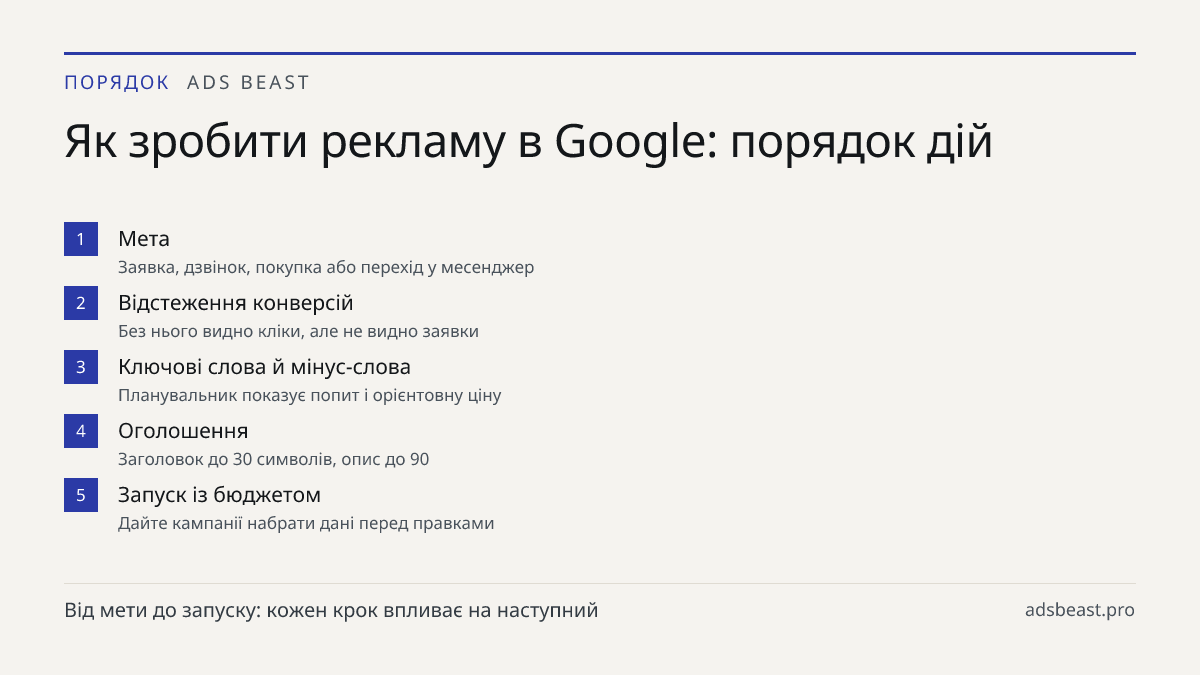Select the step title 'Ключові слова й мінус-слова'
The width and height of the screenshot is (1200, 675).
[x=264, y=367]
